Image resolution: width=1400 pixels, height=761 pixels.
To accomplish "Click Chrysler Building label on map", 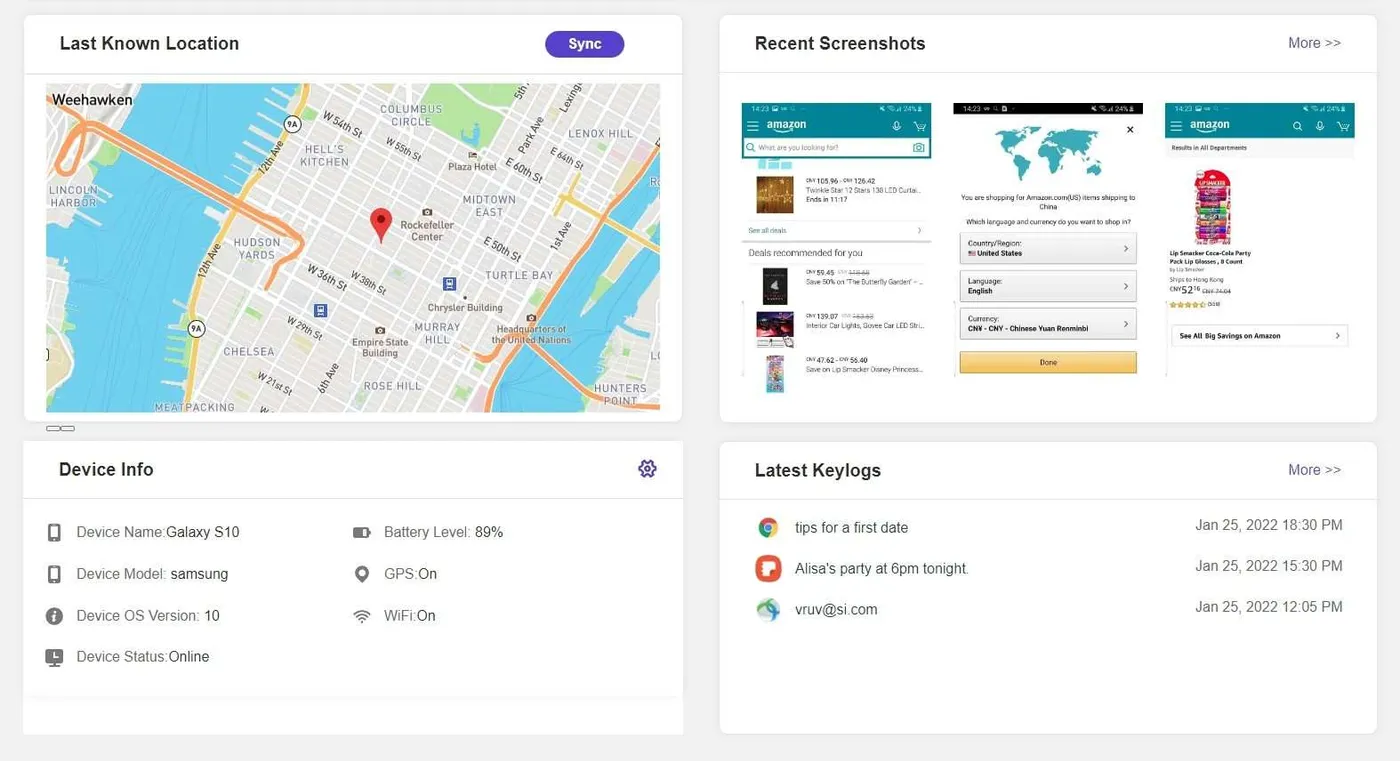I will [465, 308].
